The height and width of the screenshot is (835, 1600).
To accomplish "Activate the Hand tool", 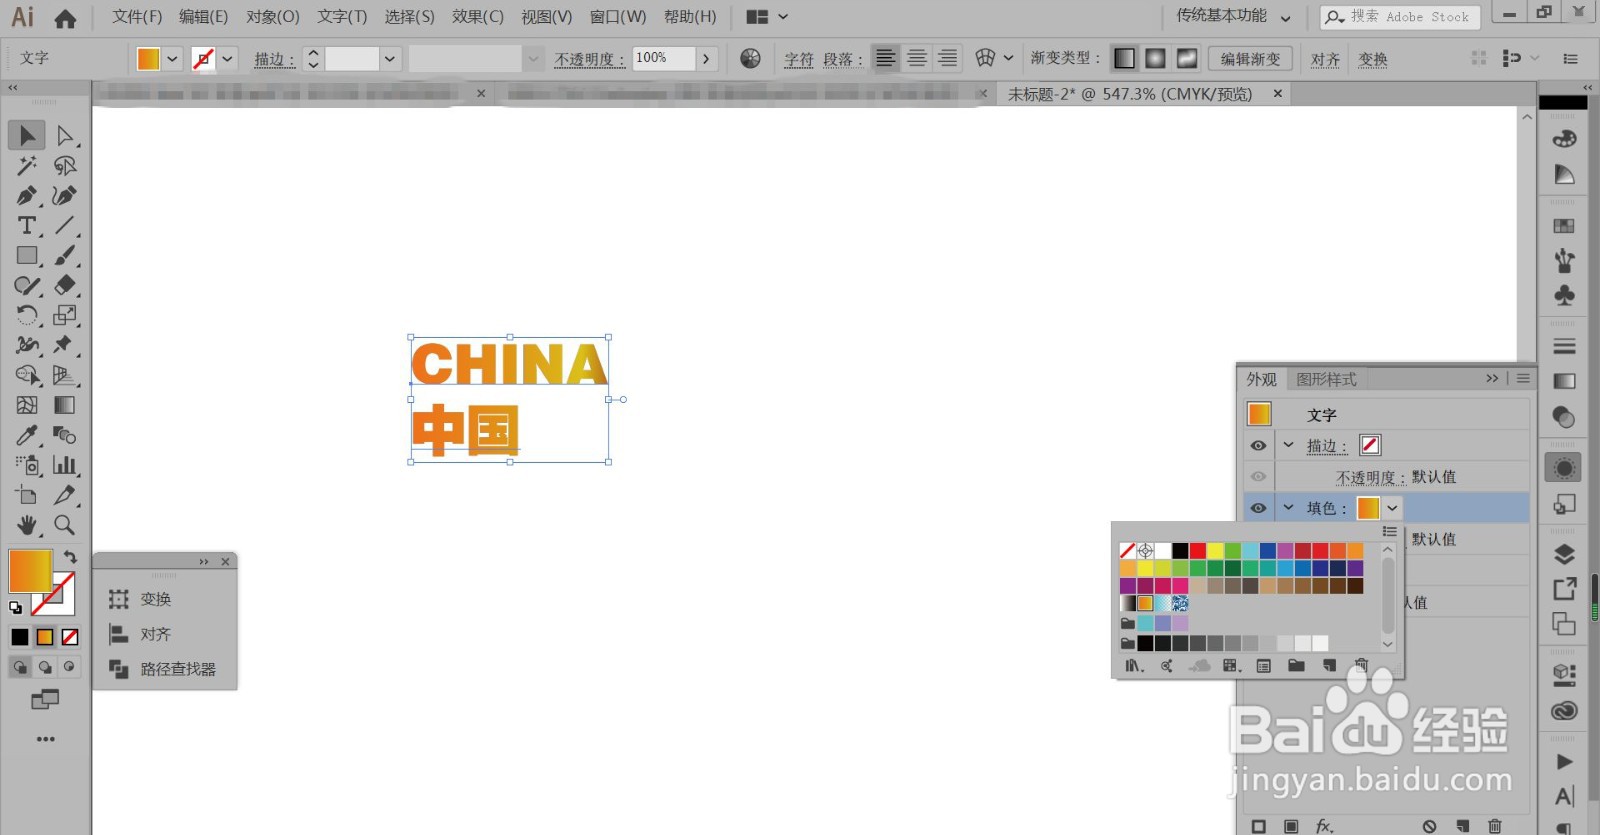I will [x=27, y=525].
